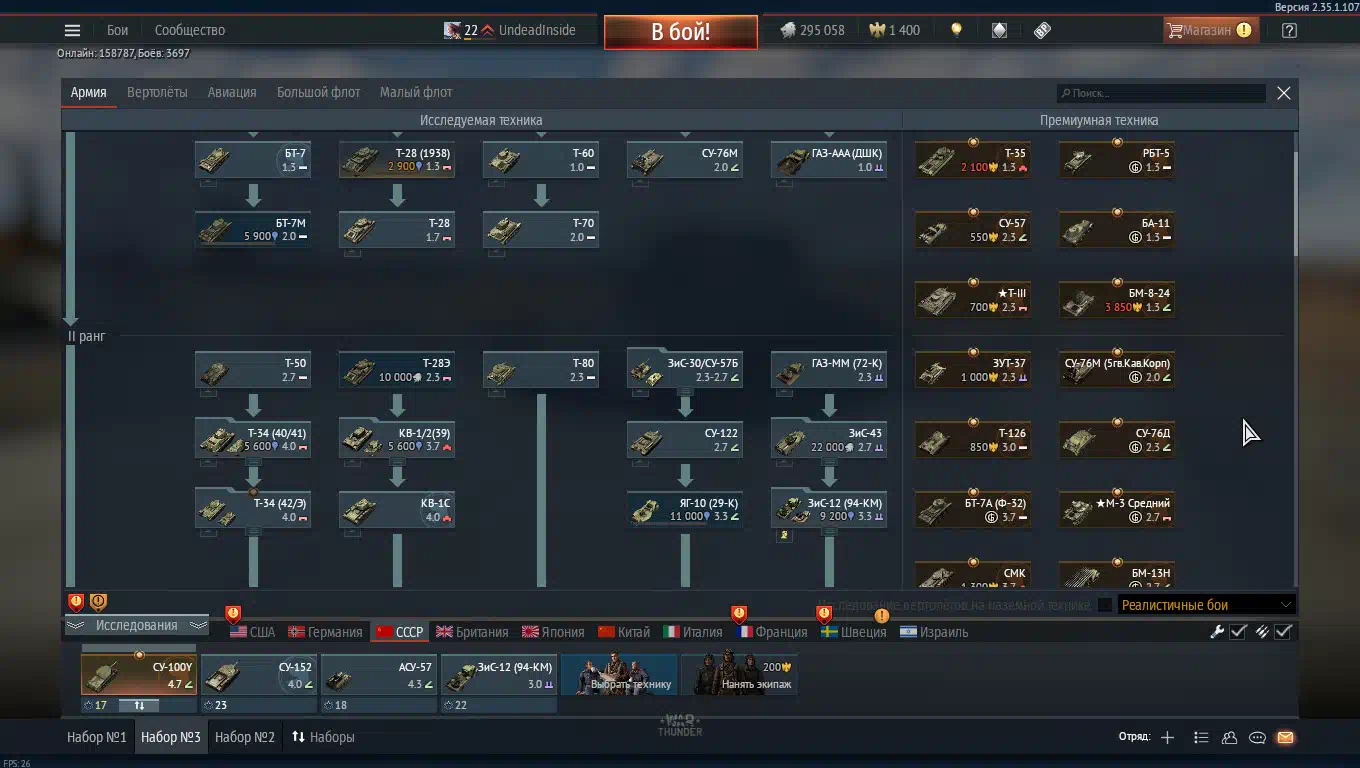Select the СУ-76М vehicle tile
Screen dimensions: 1360x768
(685, 160)
